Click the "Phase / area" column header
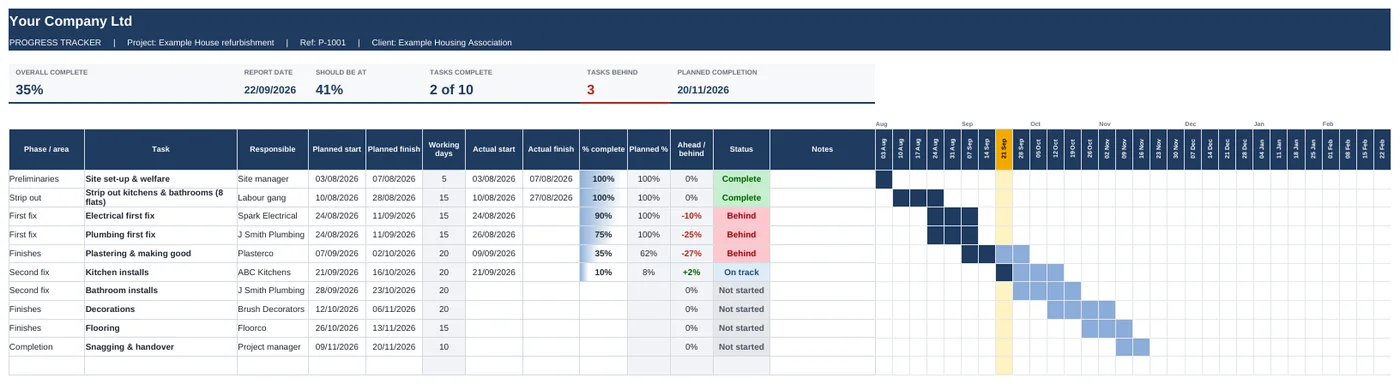The image size is (1400, 384). point(46,149)
